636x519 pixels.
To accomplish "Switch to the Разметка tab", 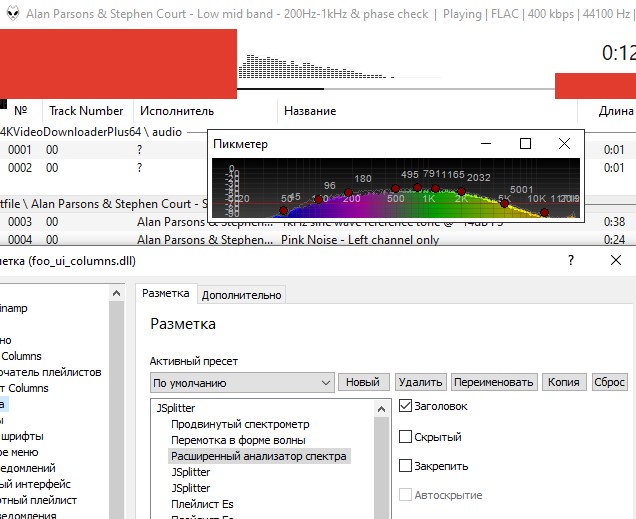I will coord(166,293).
